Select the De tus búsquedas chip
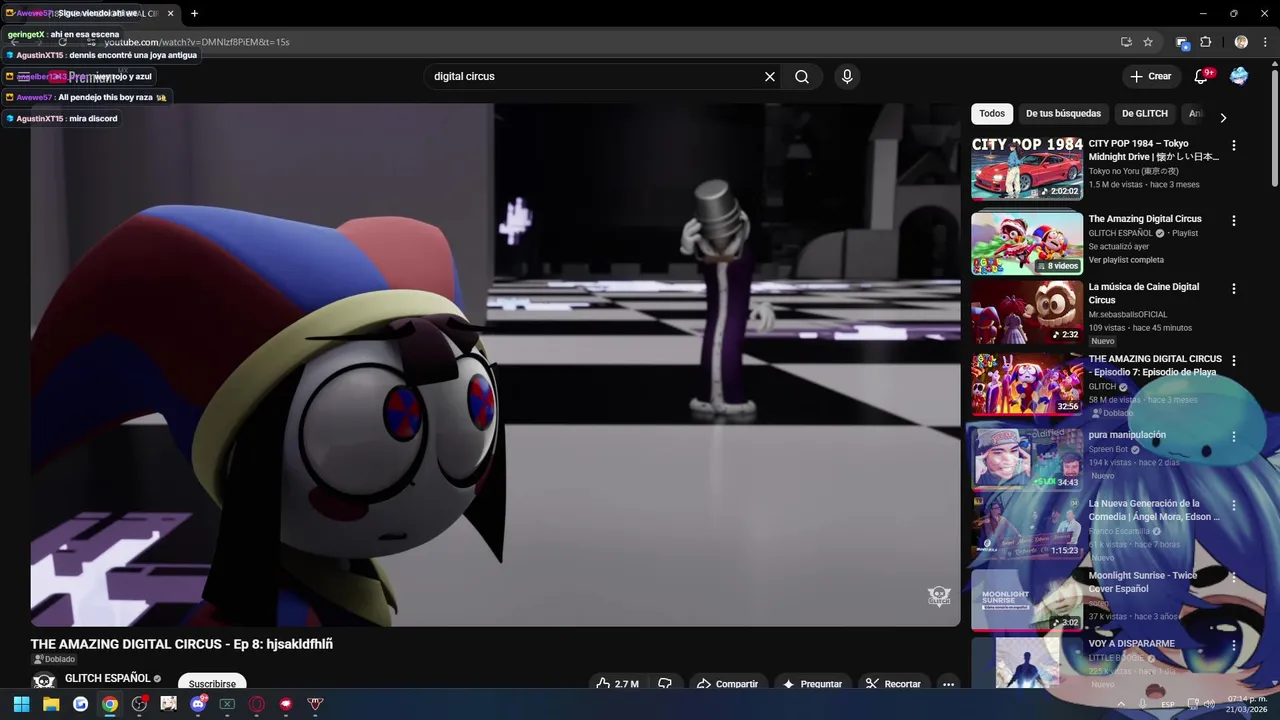1280x720 pixels. tap(1063, 114)
